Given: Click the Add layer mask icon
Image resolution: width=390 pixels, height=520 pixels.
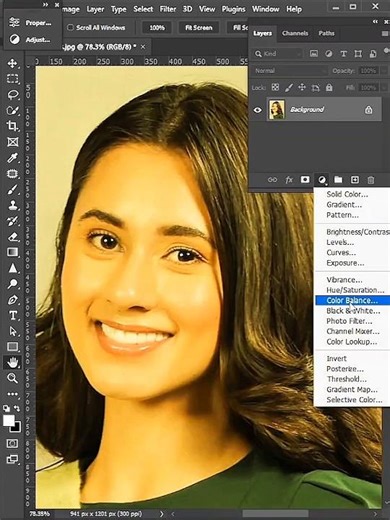Looking at the screenshot, I should (x=305, y=180).
